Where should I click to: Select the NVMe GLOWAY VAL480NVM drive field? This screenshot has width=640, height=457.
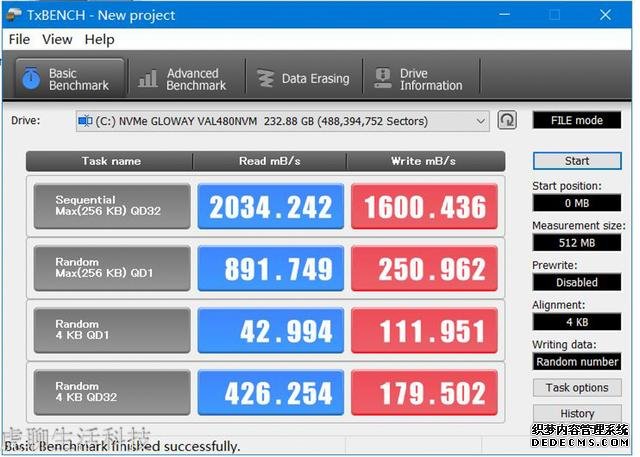(x=282, y=121)
